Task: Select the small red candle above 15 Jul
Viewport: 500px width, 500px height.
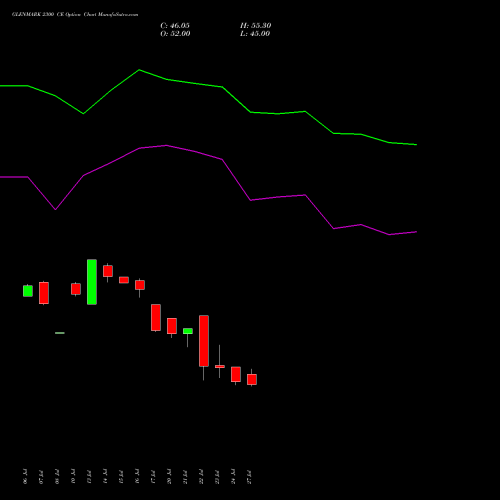Action: click(124, 280)
